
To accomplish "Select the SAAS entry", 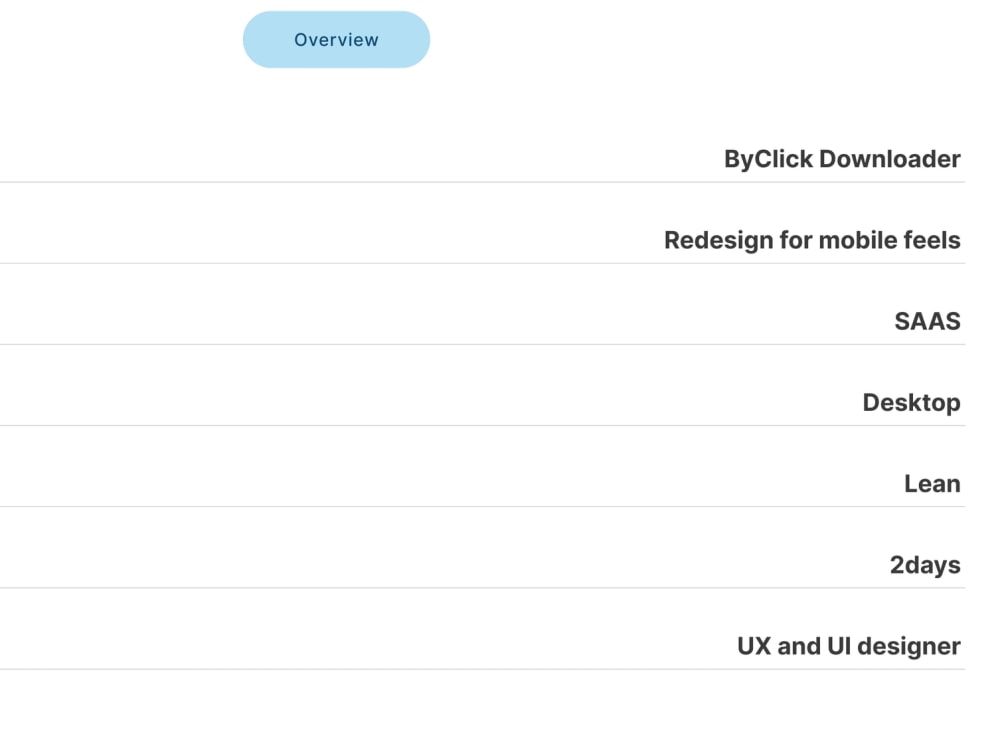I will click(x=927, y=321).
